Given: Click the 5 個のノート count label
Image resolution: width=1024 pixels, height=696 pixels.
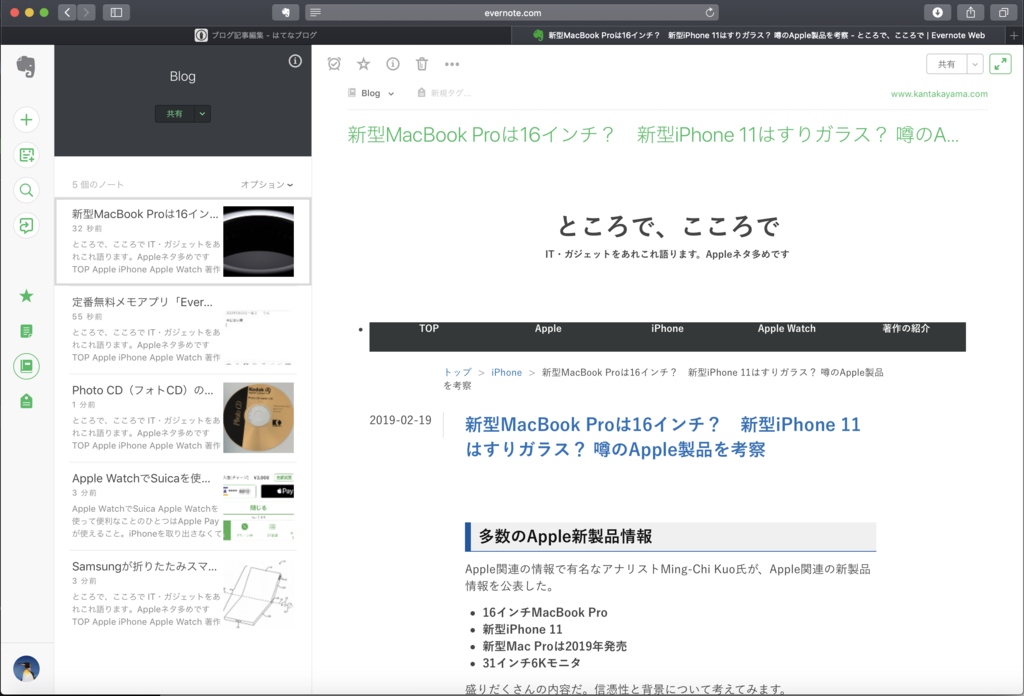Looking at the screenshot, I should pos(98,185).
